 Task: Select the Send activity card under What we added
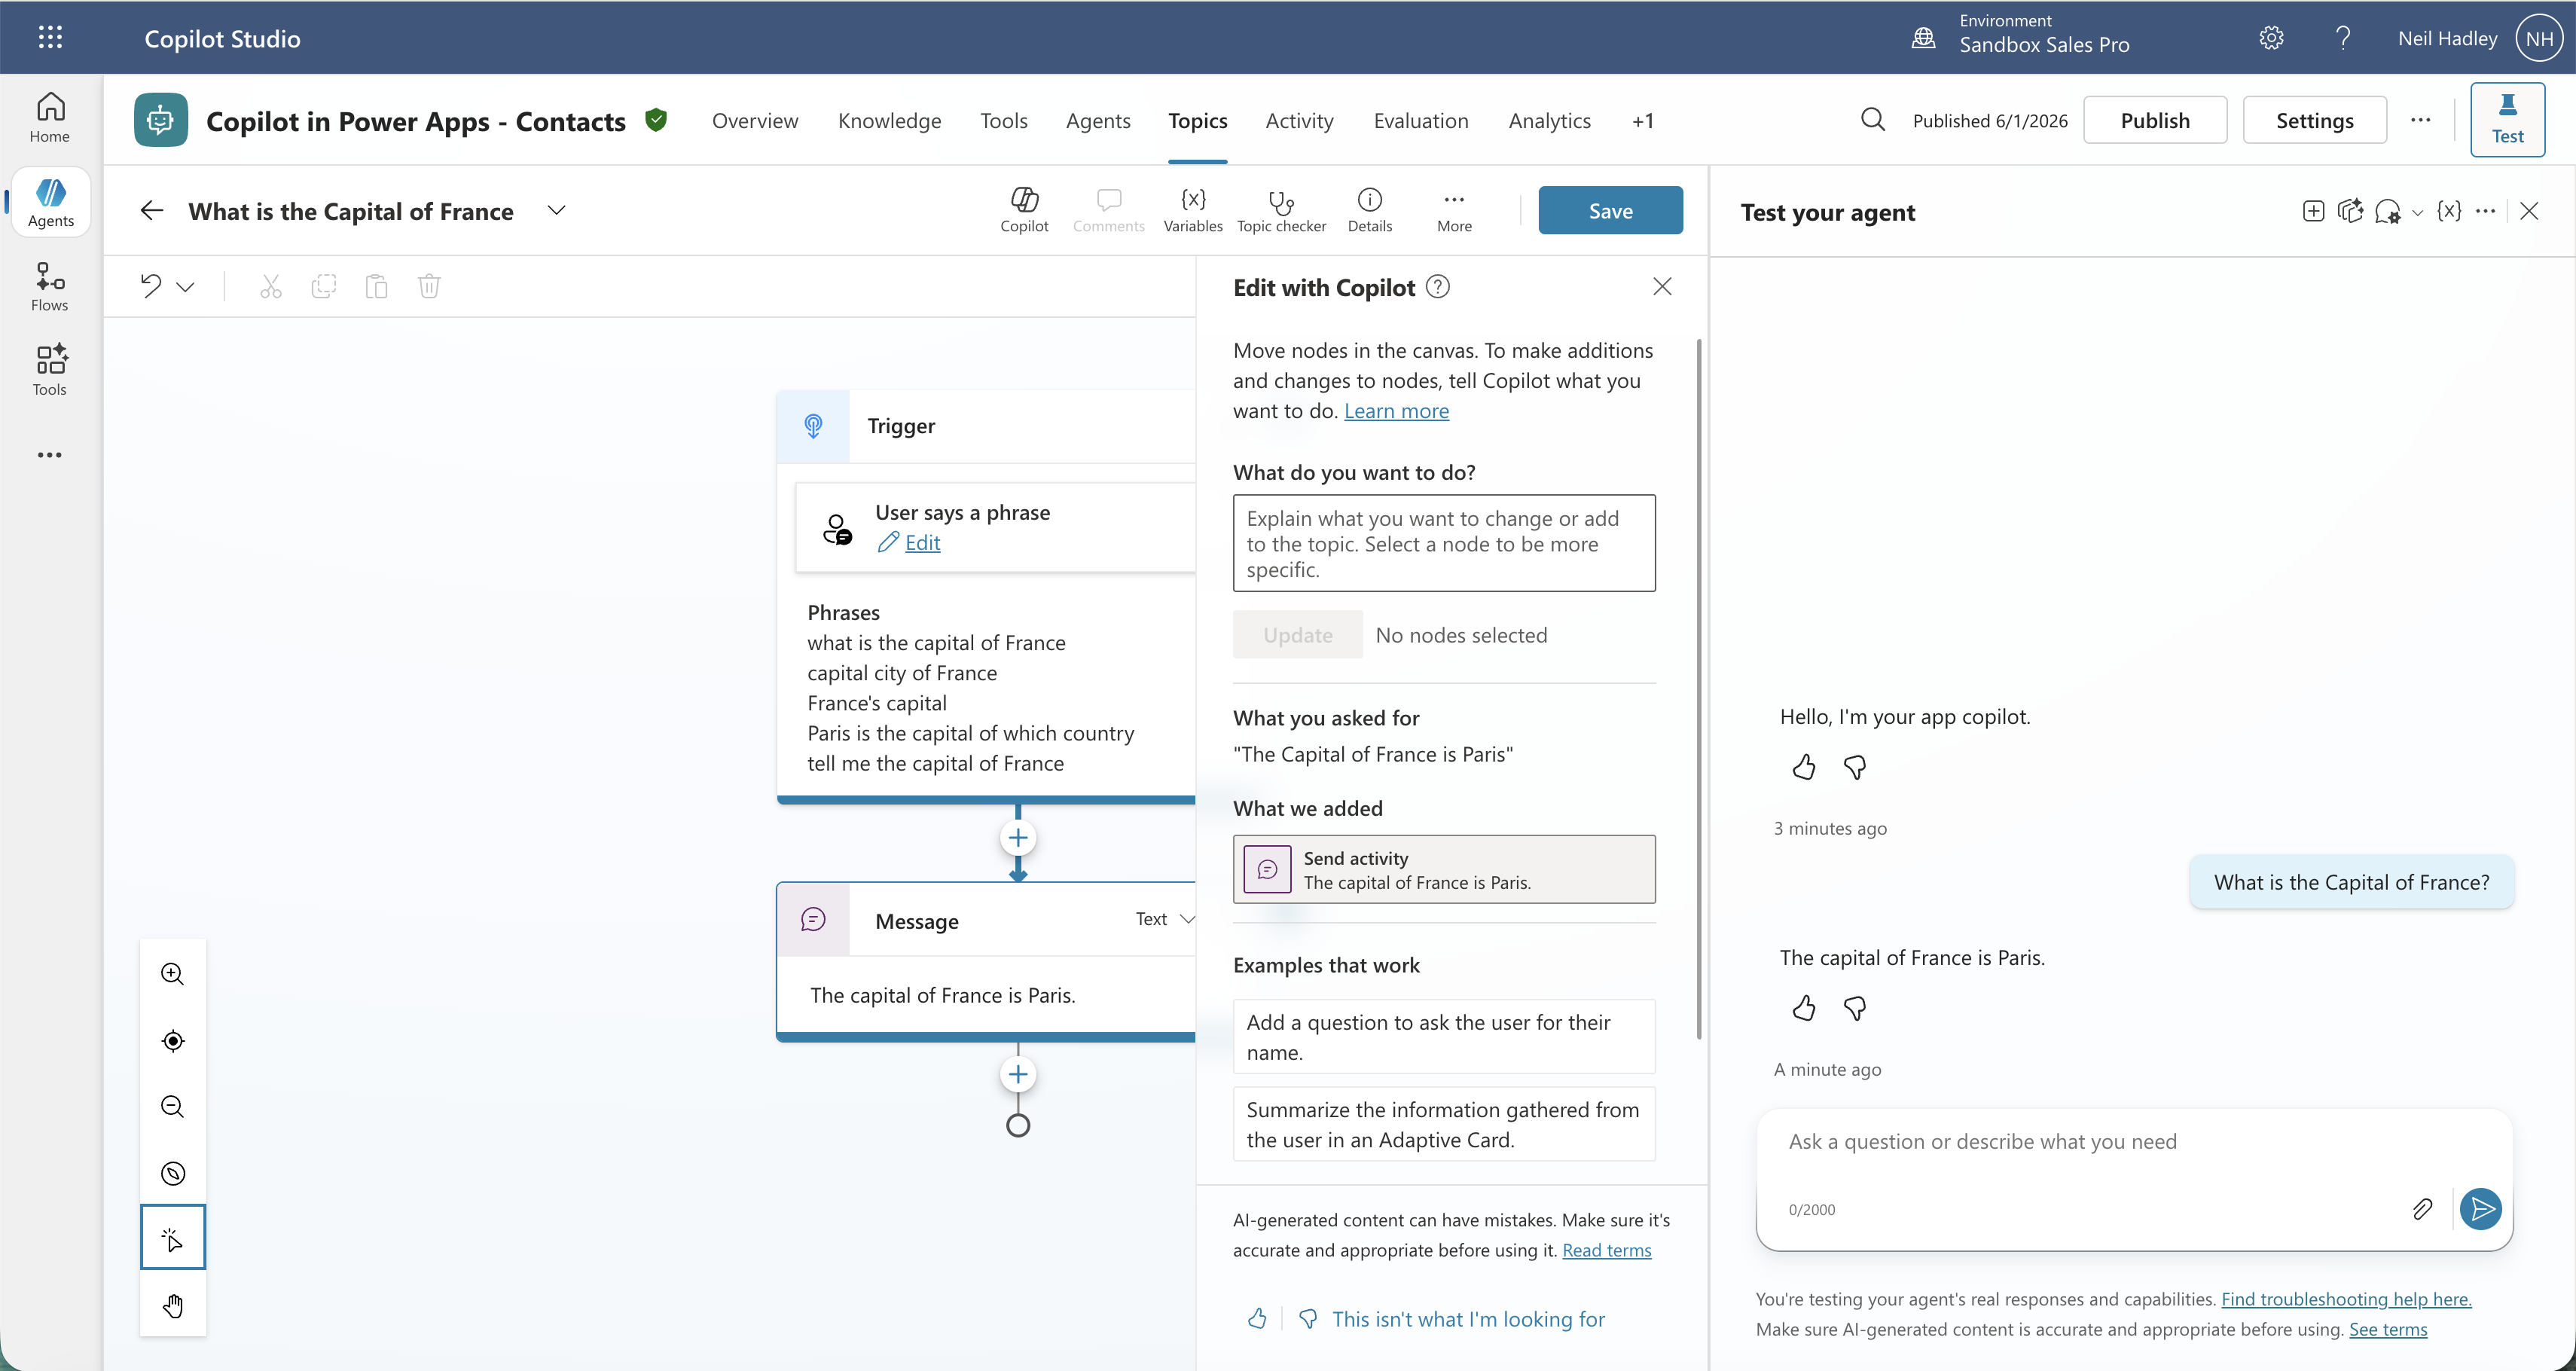[1444, 870]
